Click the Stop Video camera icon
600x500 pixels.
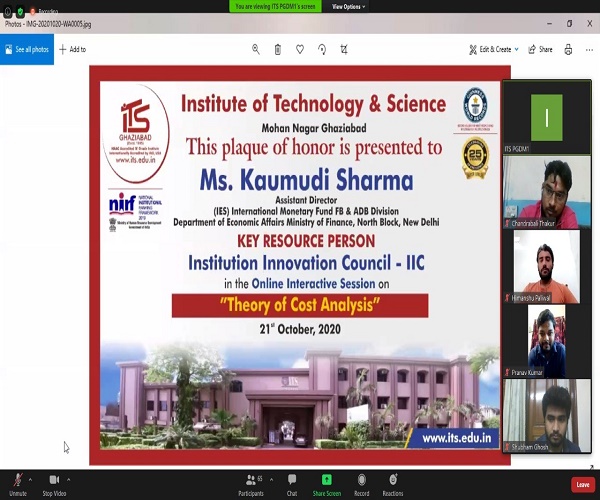point(54,480)
